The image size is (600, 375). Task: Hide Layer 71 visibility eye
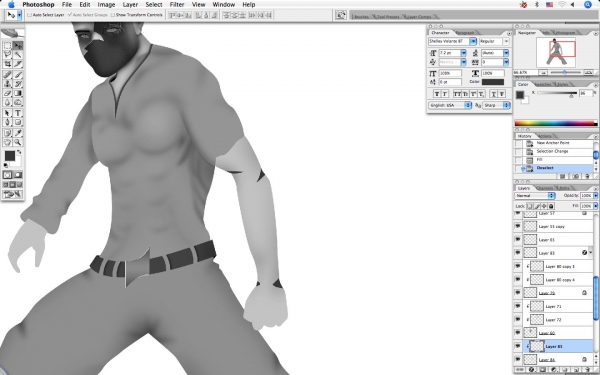[518, 306]
